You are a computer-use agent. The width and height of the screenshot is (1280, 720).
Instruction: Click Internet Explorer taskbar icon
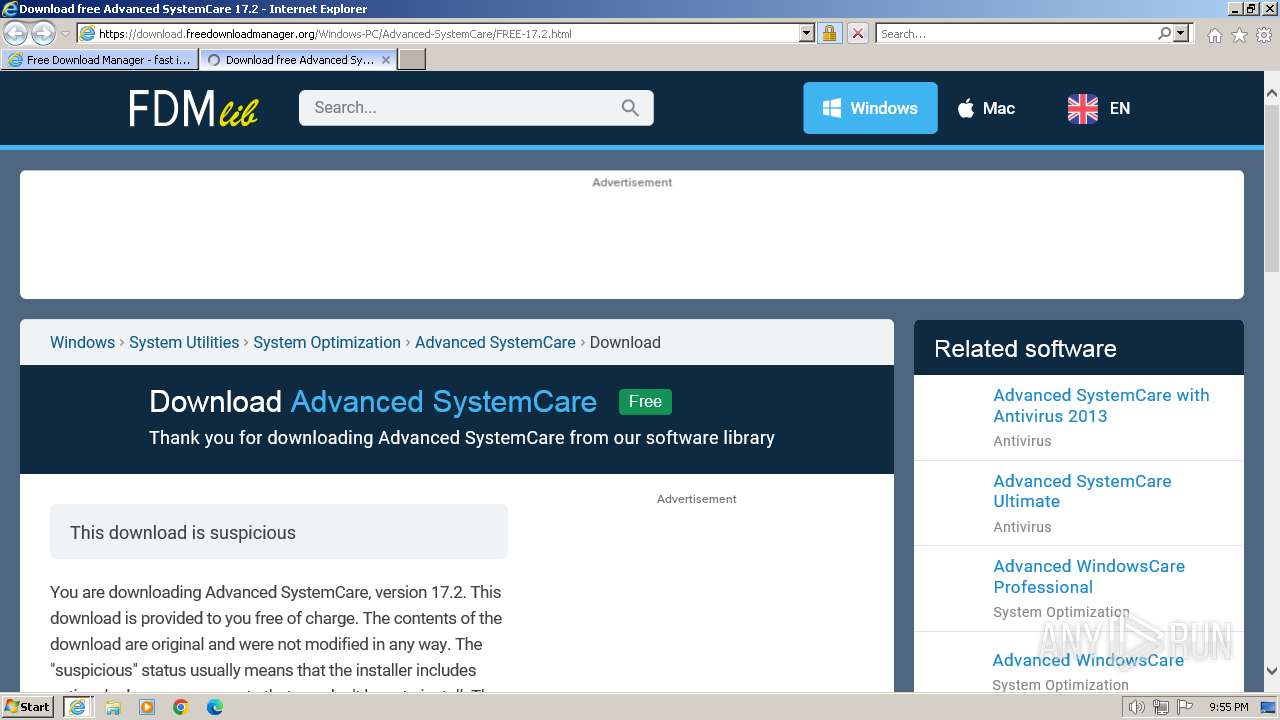click(x=78, y=706)
